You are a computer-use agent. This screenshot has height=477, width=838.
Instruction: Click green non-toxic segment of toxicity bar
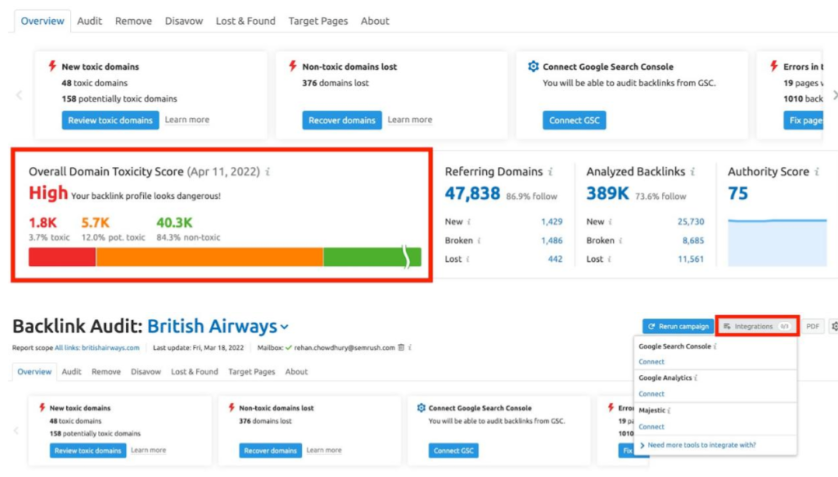[372, 257]
